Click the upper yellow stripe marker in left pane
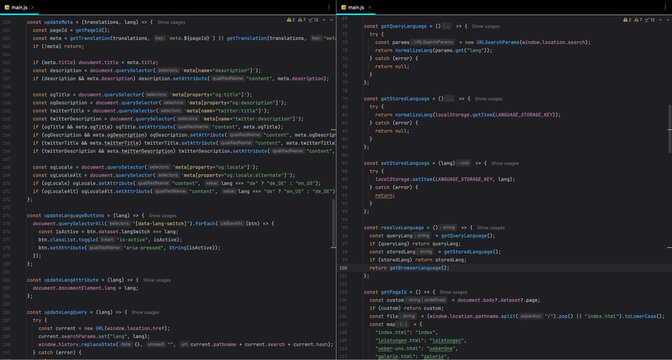The height and width of the screenshot is (360, 672). coord(333,129)
